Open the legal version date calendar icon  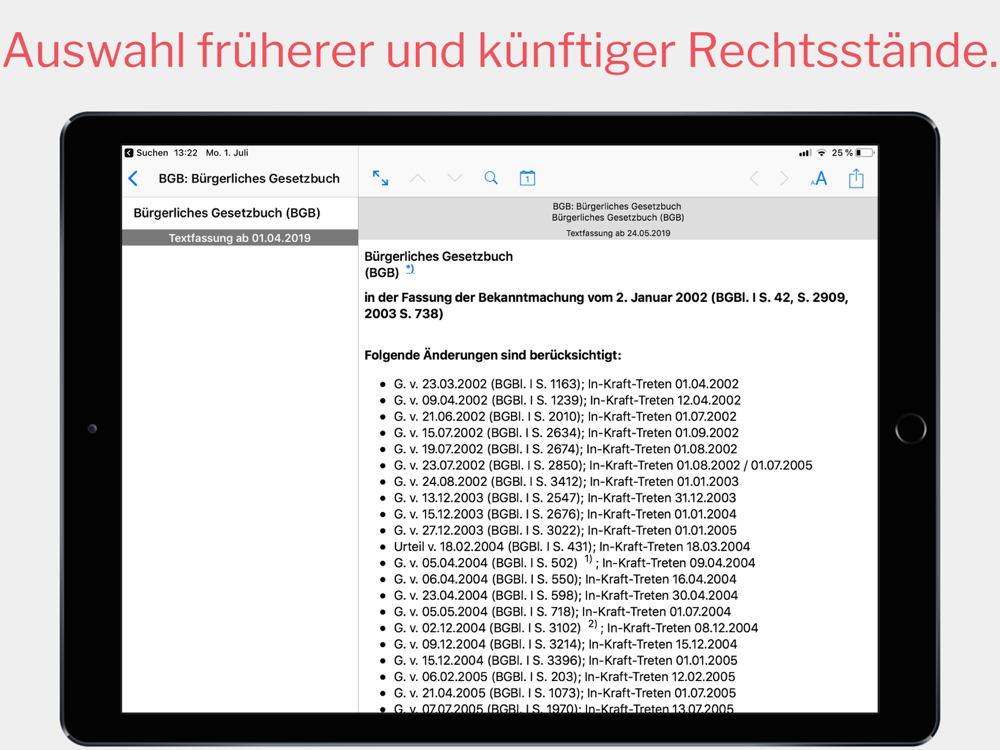(527, 178)
